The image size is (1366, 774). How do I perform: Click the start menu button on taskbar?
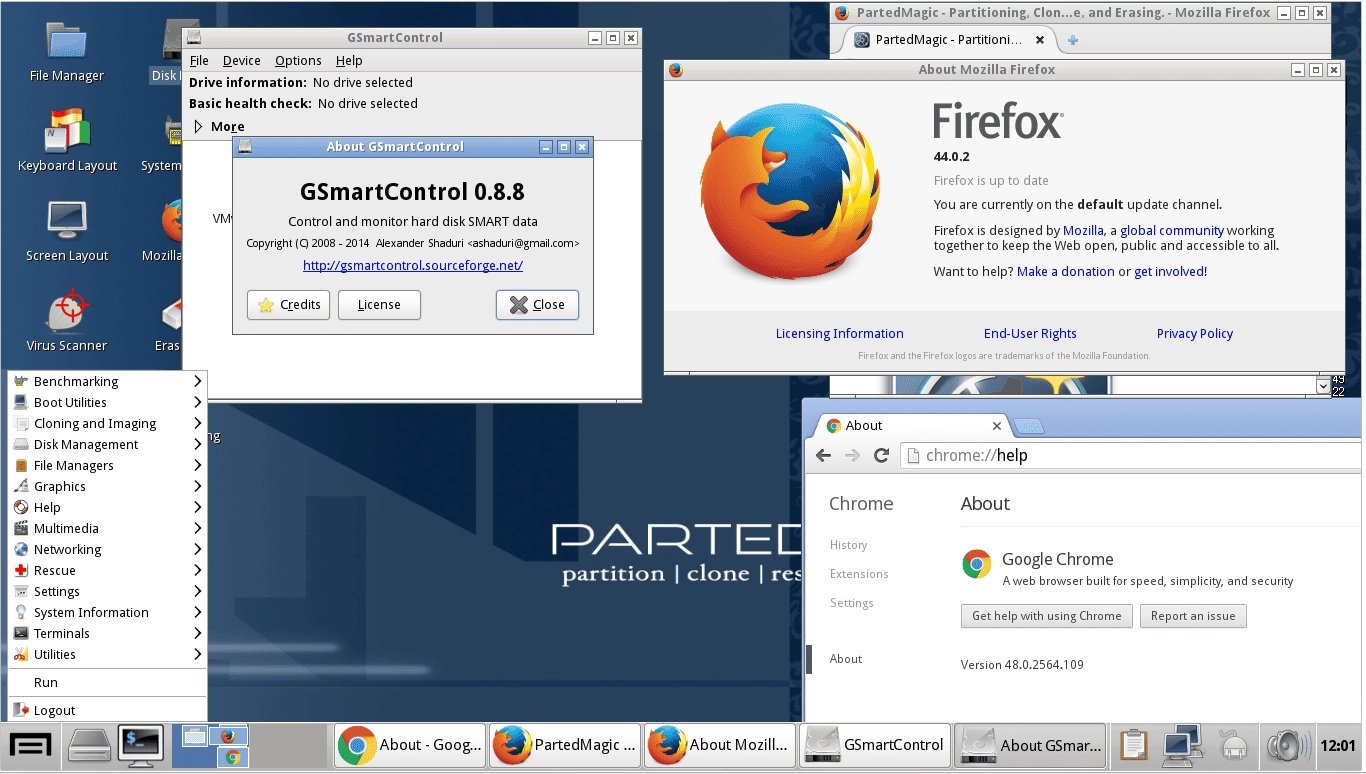pos(31,745)
